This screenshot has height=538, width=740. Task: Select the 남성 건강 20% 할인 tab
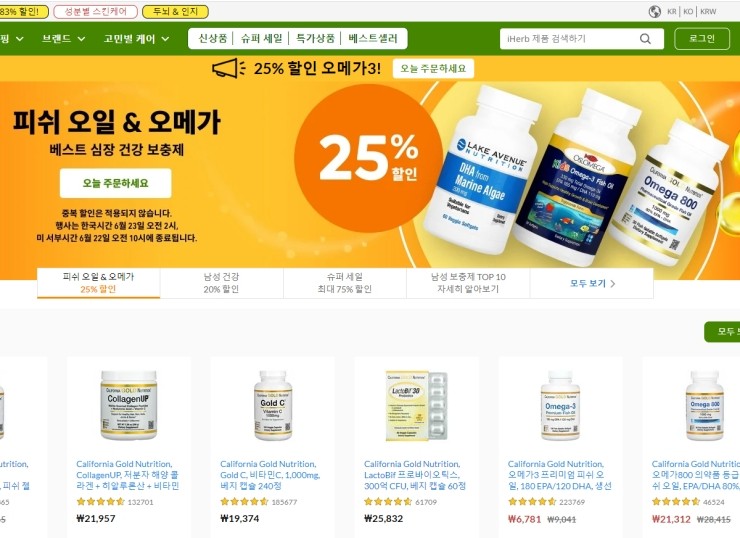(221, 283)
